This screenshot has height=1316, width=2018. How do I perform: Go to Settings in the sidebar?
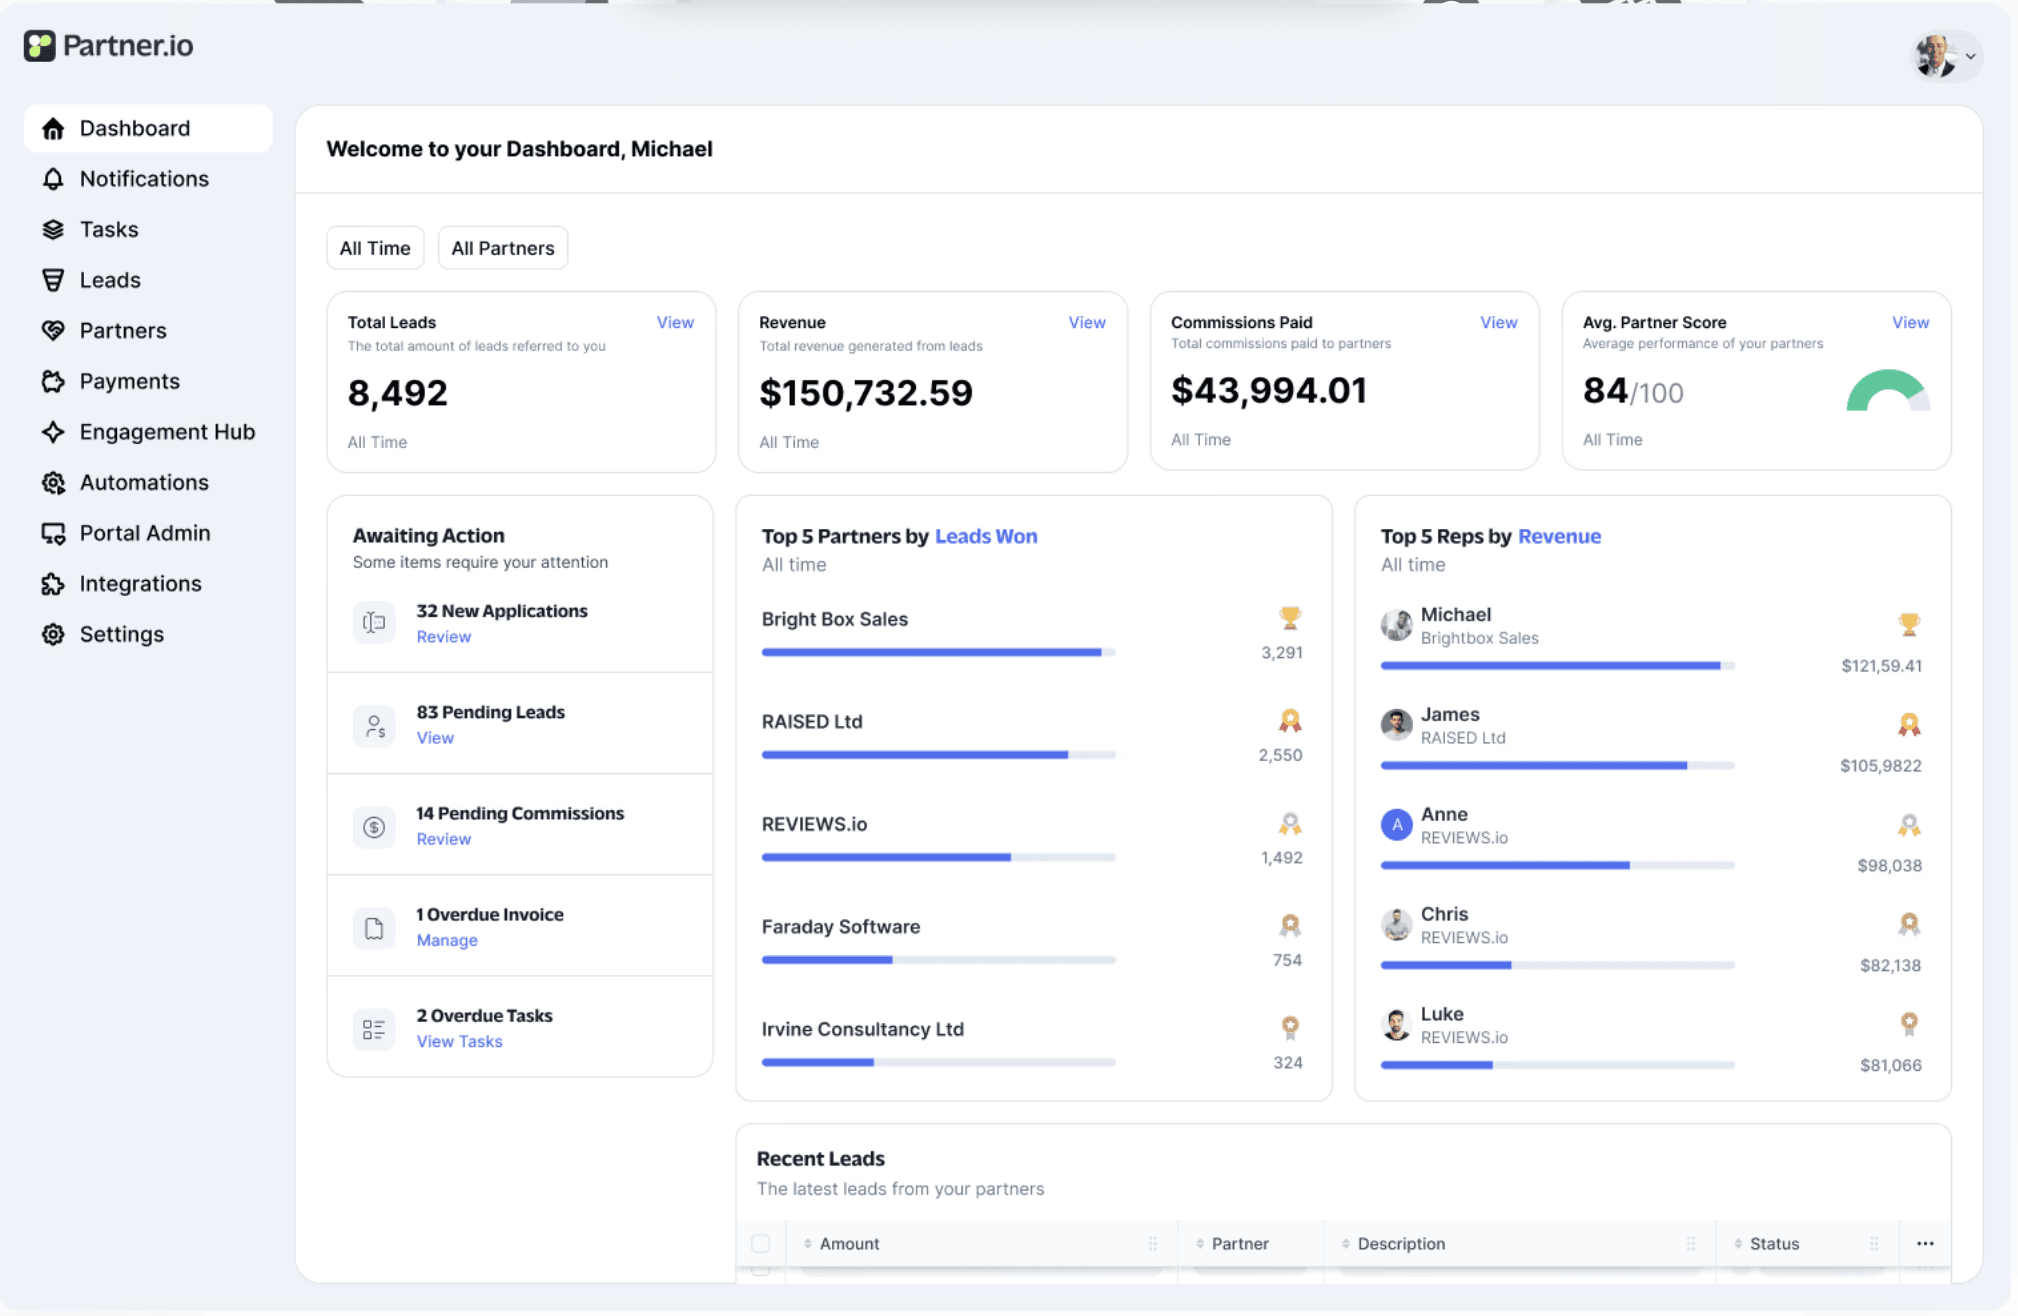[121, 635]
